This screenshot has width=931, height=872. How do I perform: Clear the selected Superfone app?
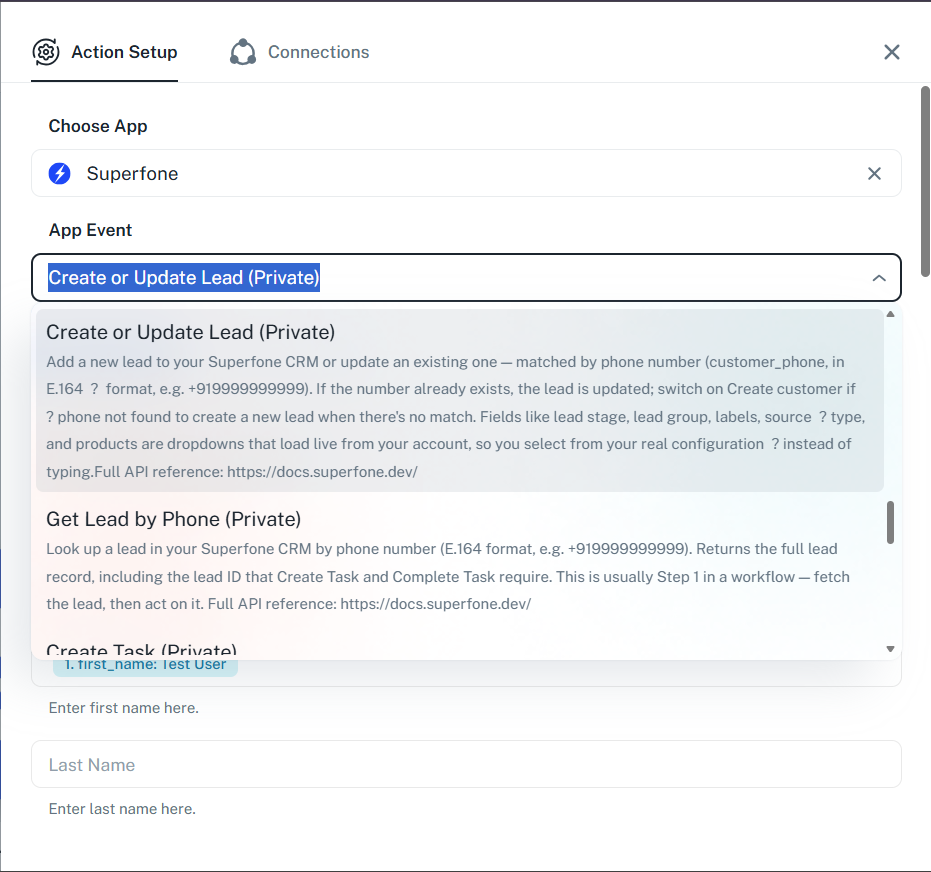click(x=874, y=173)
